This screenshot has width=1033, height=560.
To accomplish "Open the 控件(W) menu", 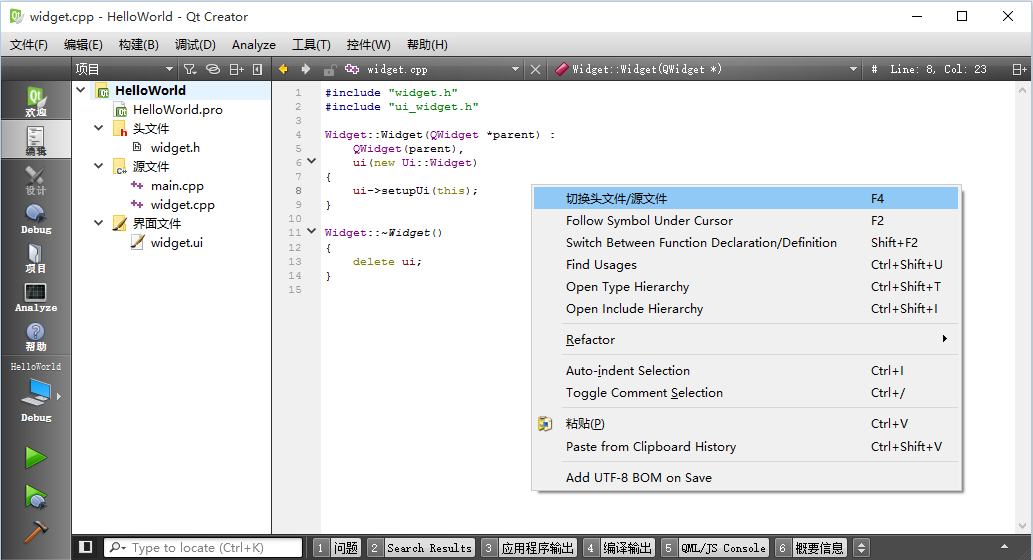I will click(x=368, y=45).
